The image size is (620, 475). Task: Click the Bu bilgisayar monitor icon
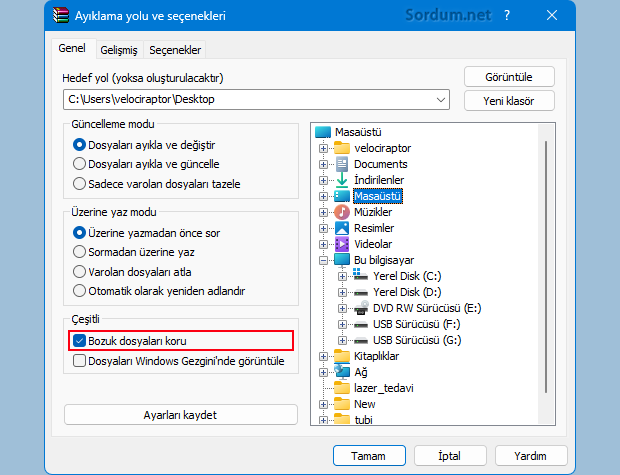click(342, 260)
